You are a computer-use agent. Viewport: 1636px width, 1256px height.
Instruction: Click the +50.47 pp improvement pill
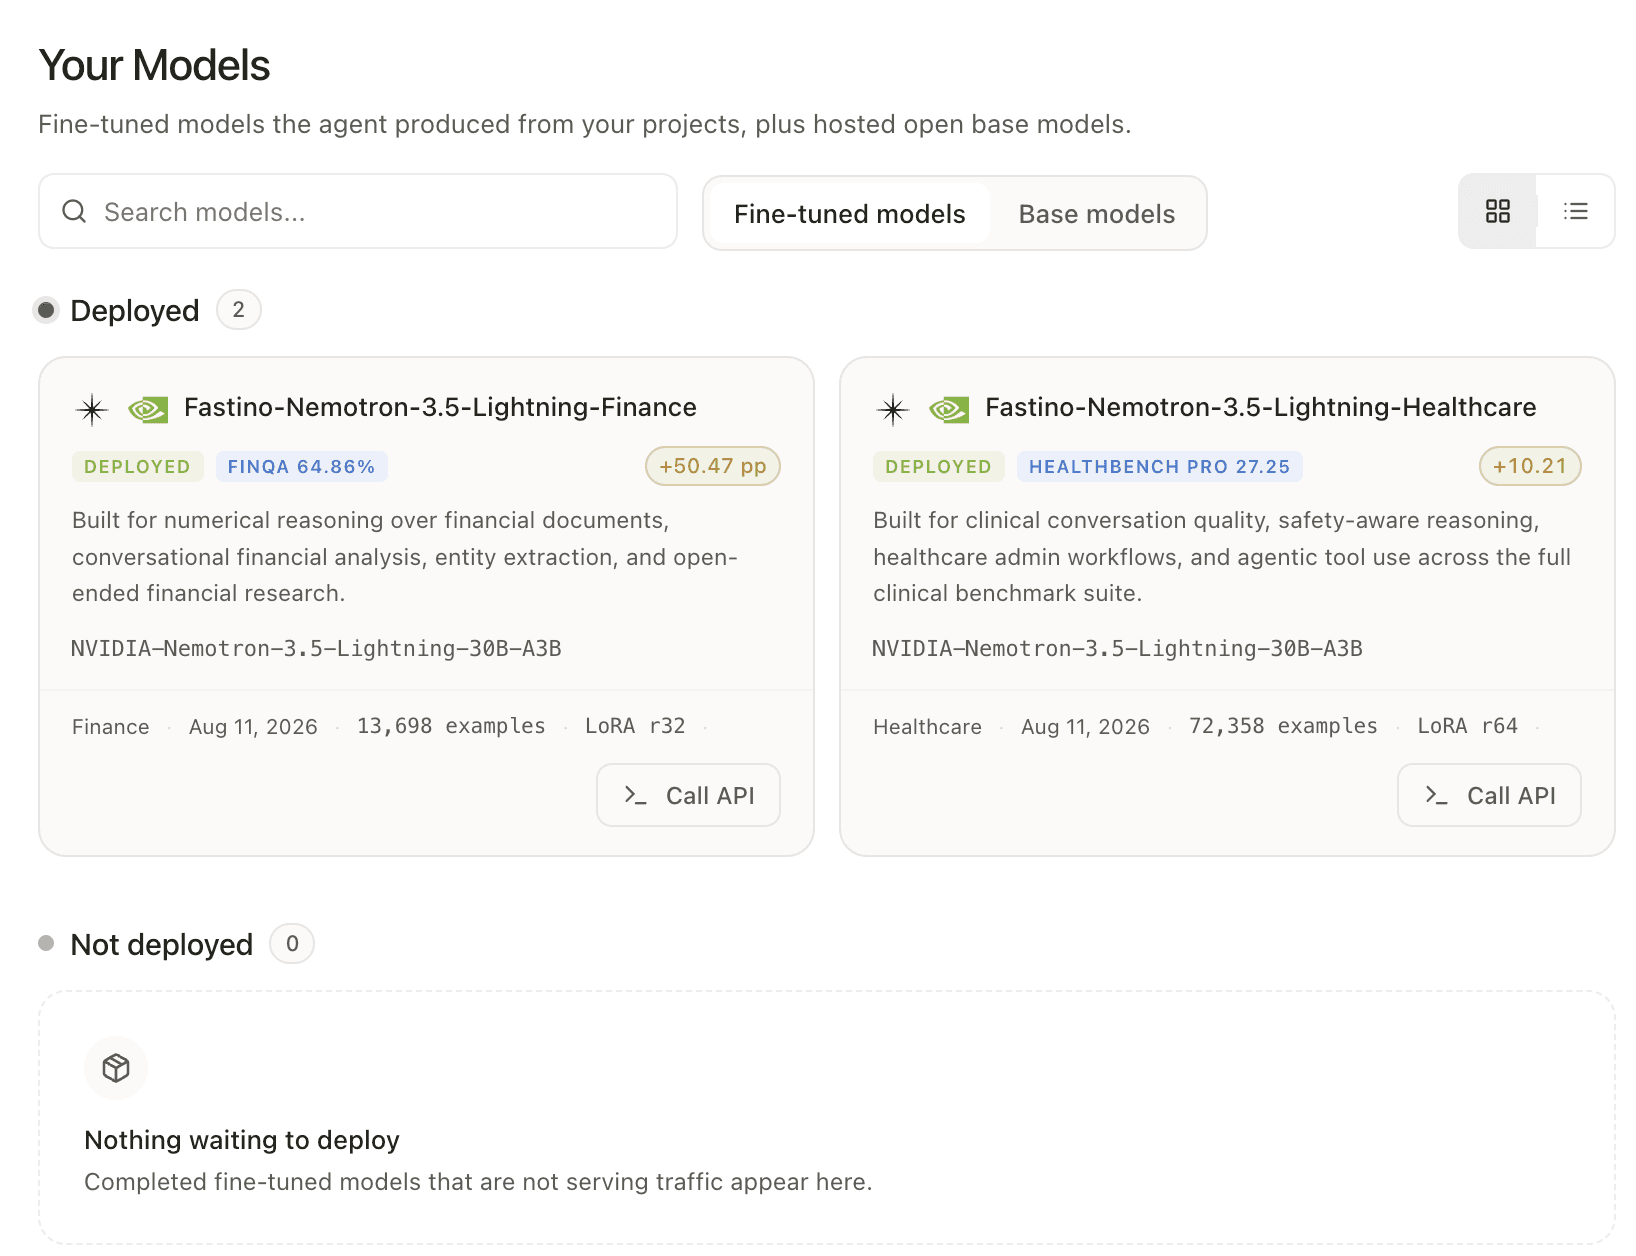point(713,466)
